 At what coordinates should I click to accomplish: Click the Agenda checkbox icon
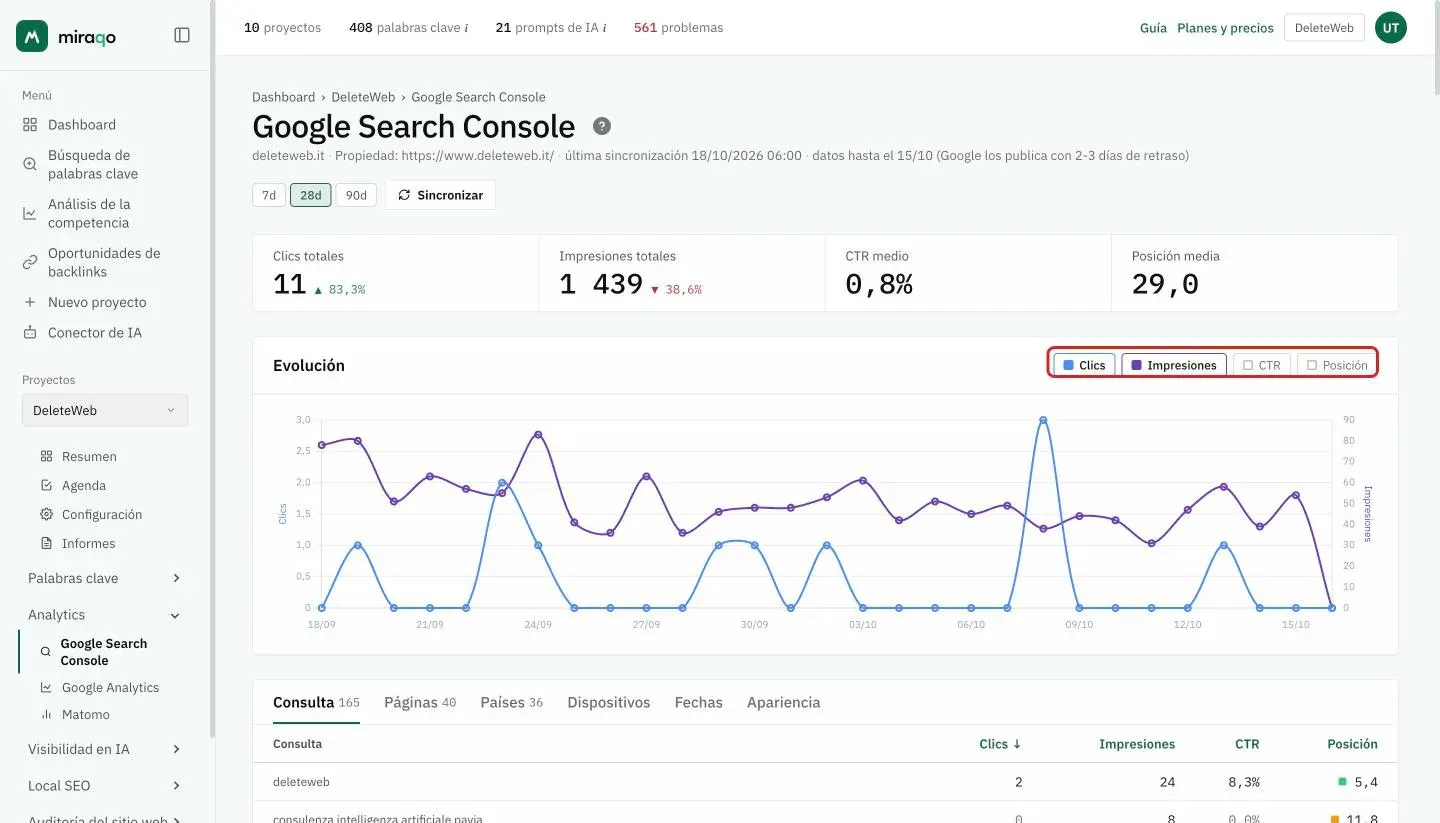46,485
